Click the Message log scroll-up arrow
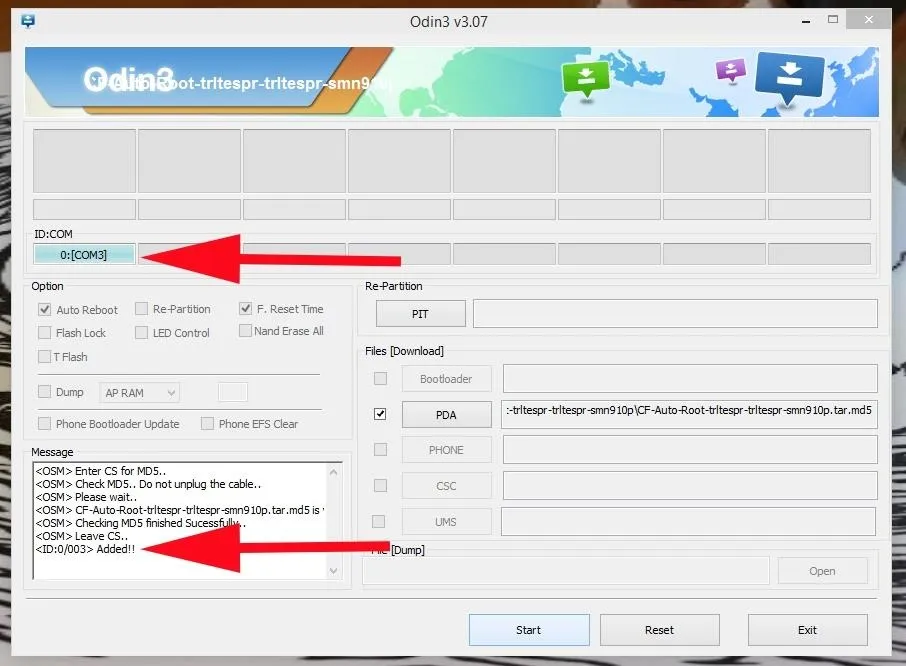The width and height of the screenshot is (906, 666). [x=333, y=472]
